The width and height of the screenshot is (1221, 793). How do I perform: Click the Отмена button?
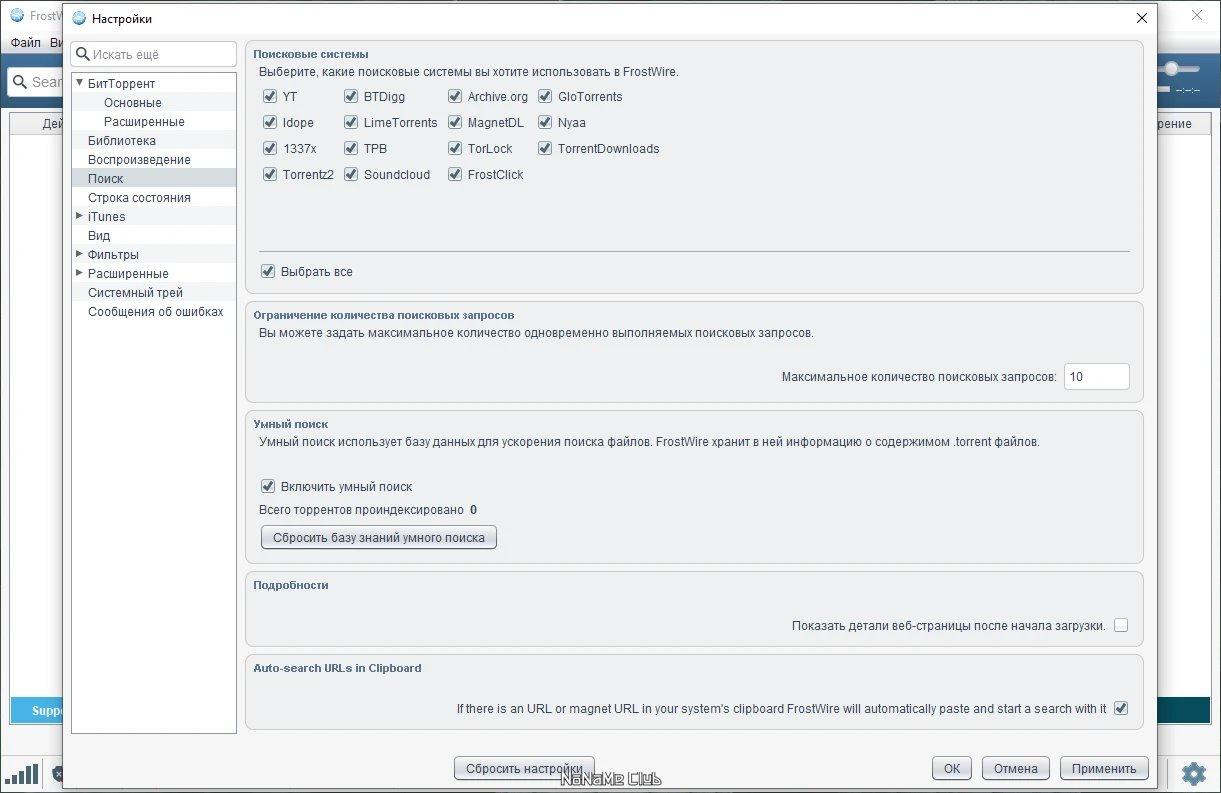tap(1016, 769)
